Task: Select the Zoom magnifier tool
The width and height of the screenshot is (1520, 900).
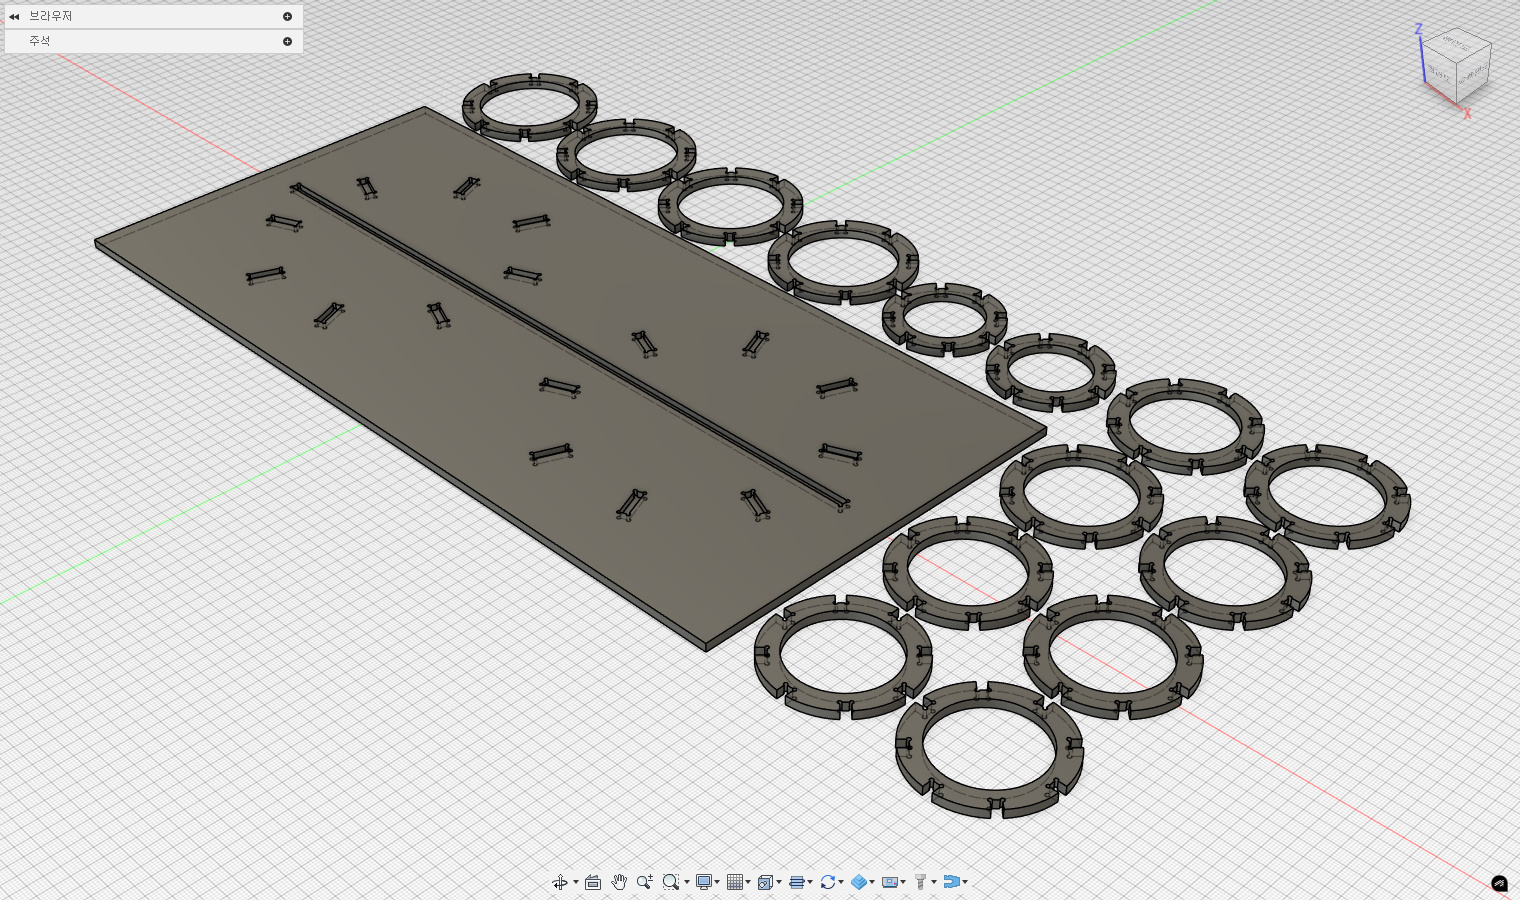Action: tap(644, 882)
